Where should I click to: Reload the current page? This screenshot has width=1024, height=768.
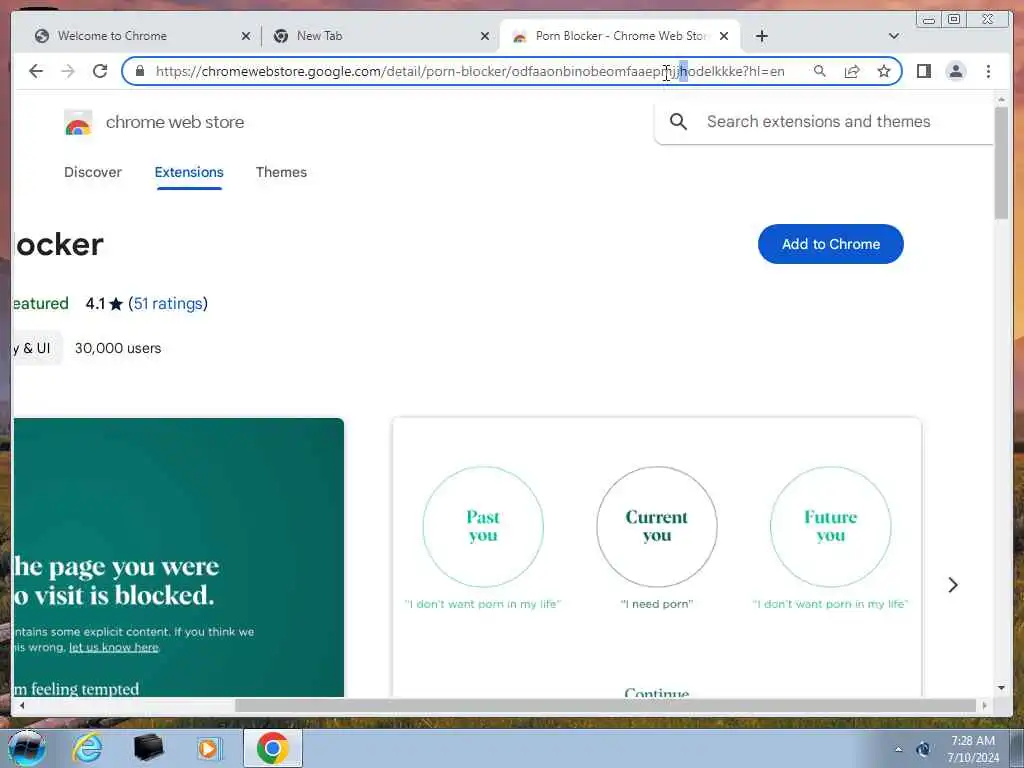click(x=100, y=71)
